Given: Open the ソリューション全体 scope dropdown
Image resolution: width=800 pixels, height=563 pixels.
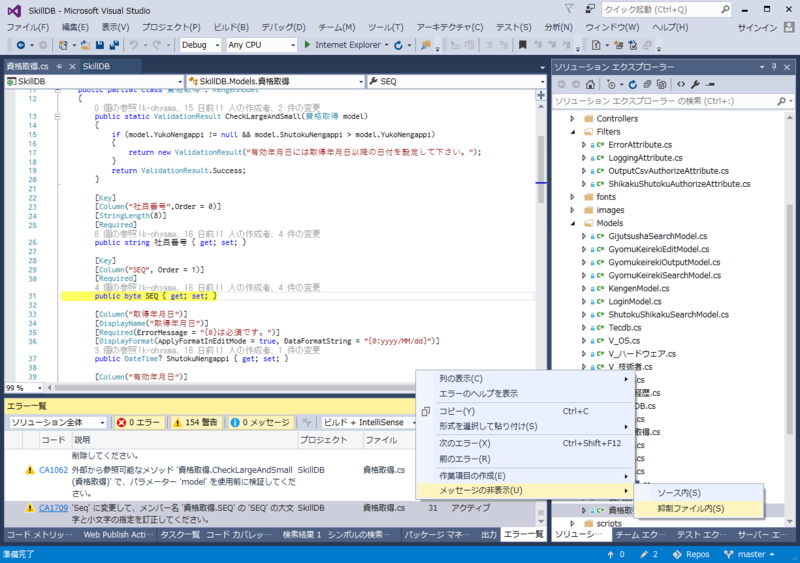Looking at the screenshot, I should 58,423.
